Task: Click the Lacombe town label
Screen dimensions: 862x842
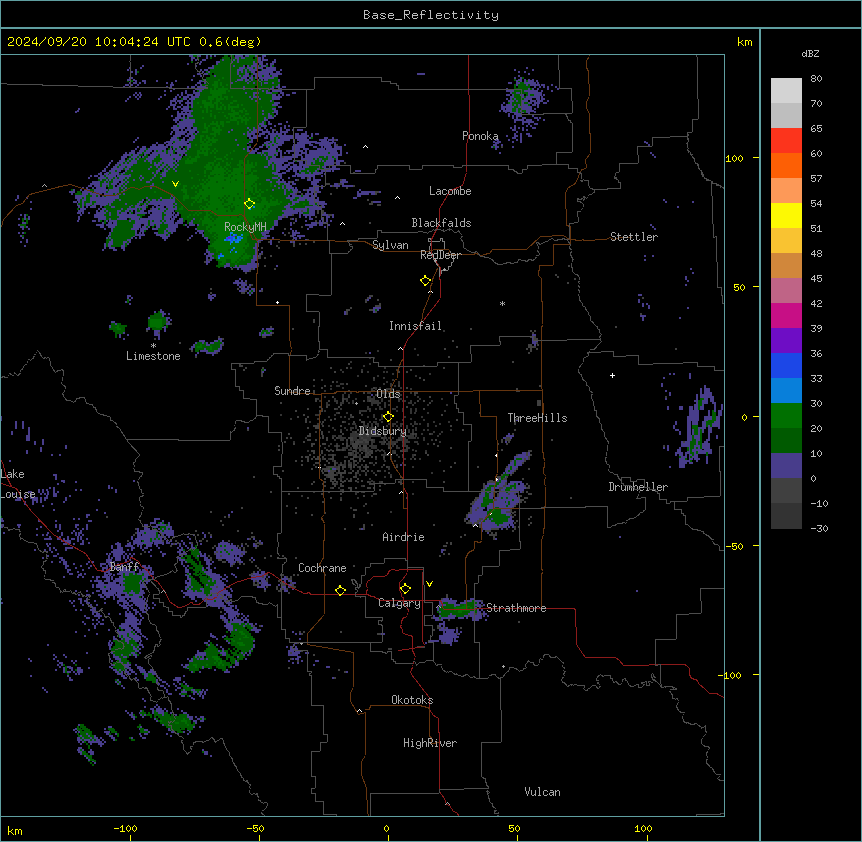Action: [x=450, y=191]
